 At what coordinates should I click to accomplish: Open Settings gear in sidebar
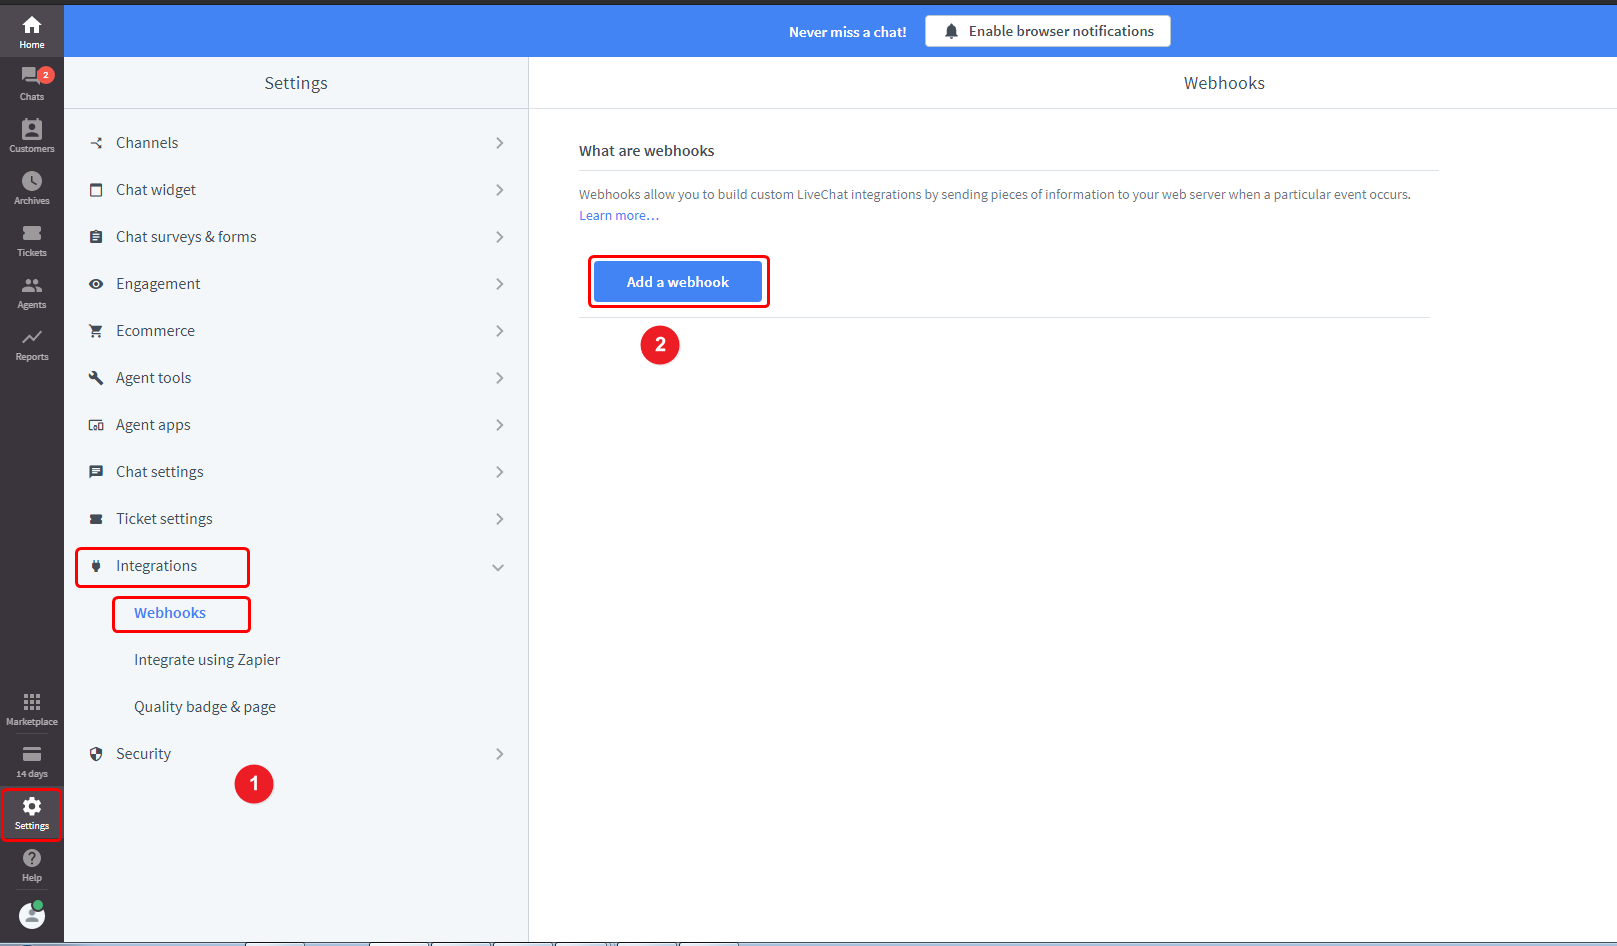[32, 814]
